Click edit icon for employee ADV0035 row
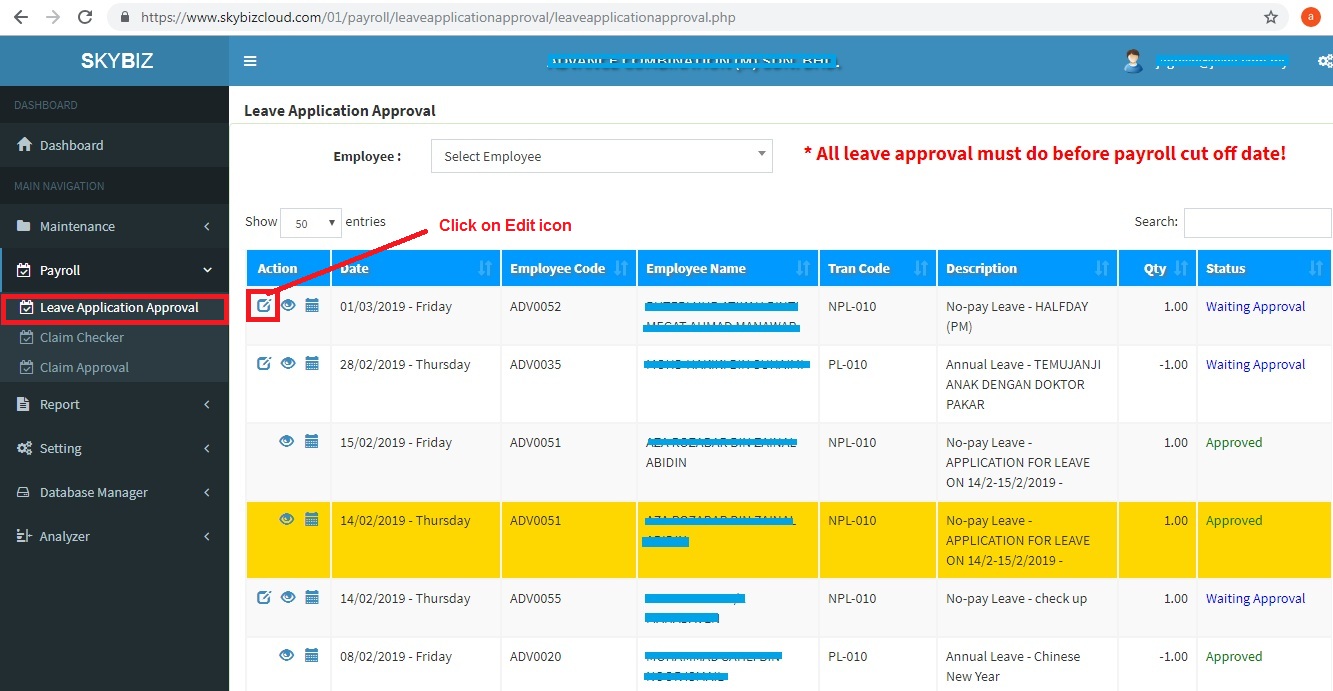This screenshot has width=1333, height=691. tap(263, 364)
